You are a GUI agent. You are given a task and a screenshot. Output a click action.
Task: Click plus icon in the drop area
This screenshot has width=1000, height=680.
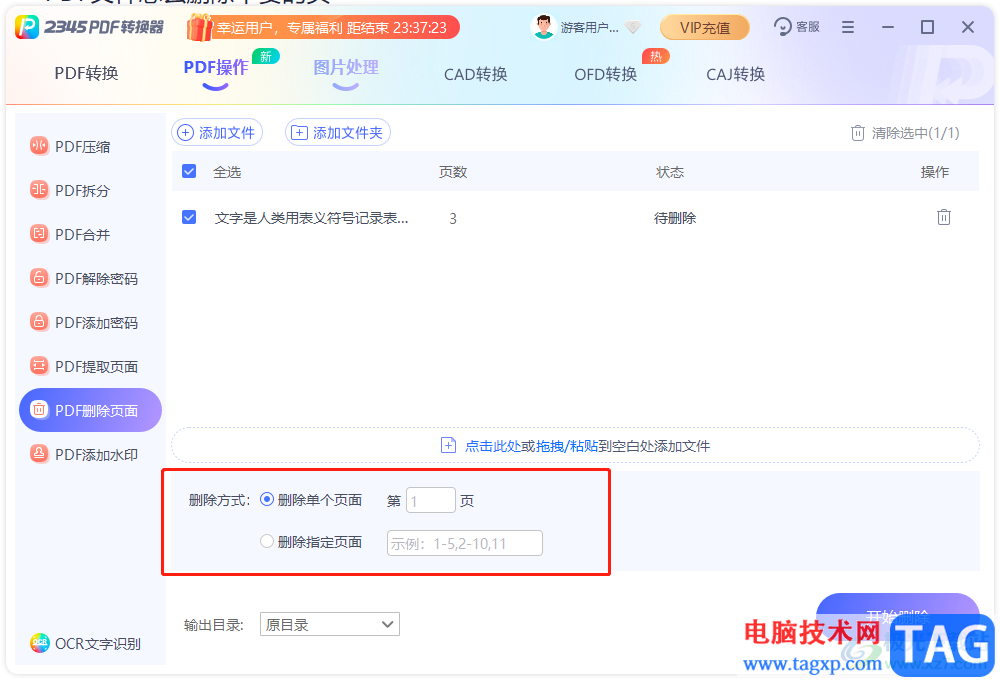448,445
